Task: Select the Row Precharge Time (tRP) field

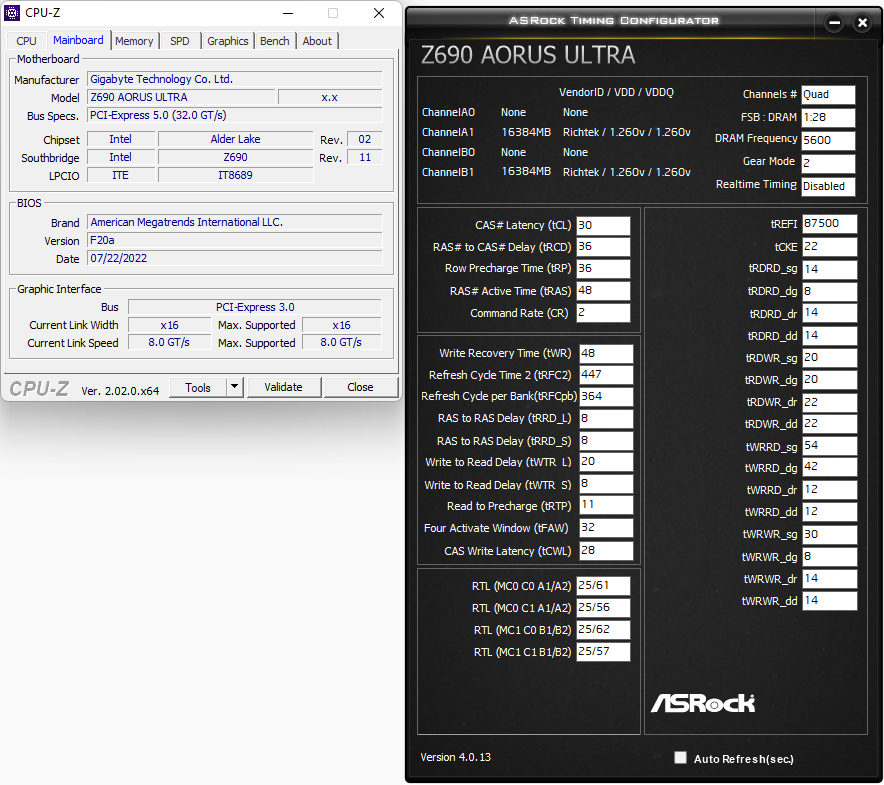Action: point(603,268)
